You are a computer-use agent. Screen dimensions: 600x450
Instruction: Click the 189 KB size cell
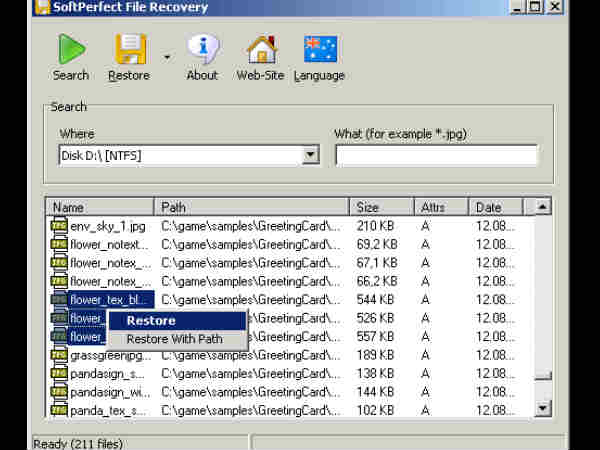[375, 355]
